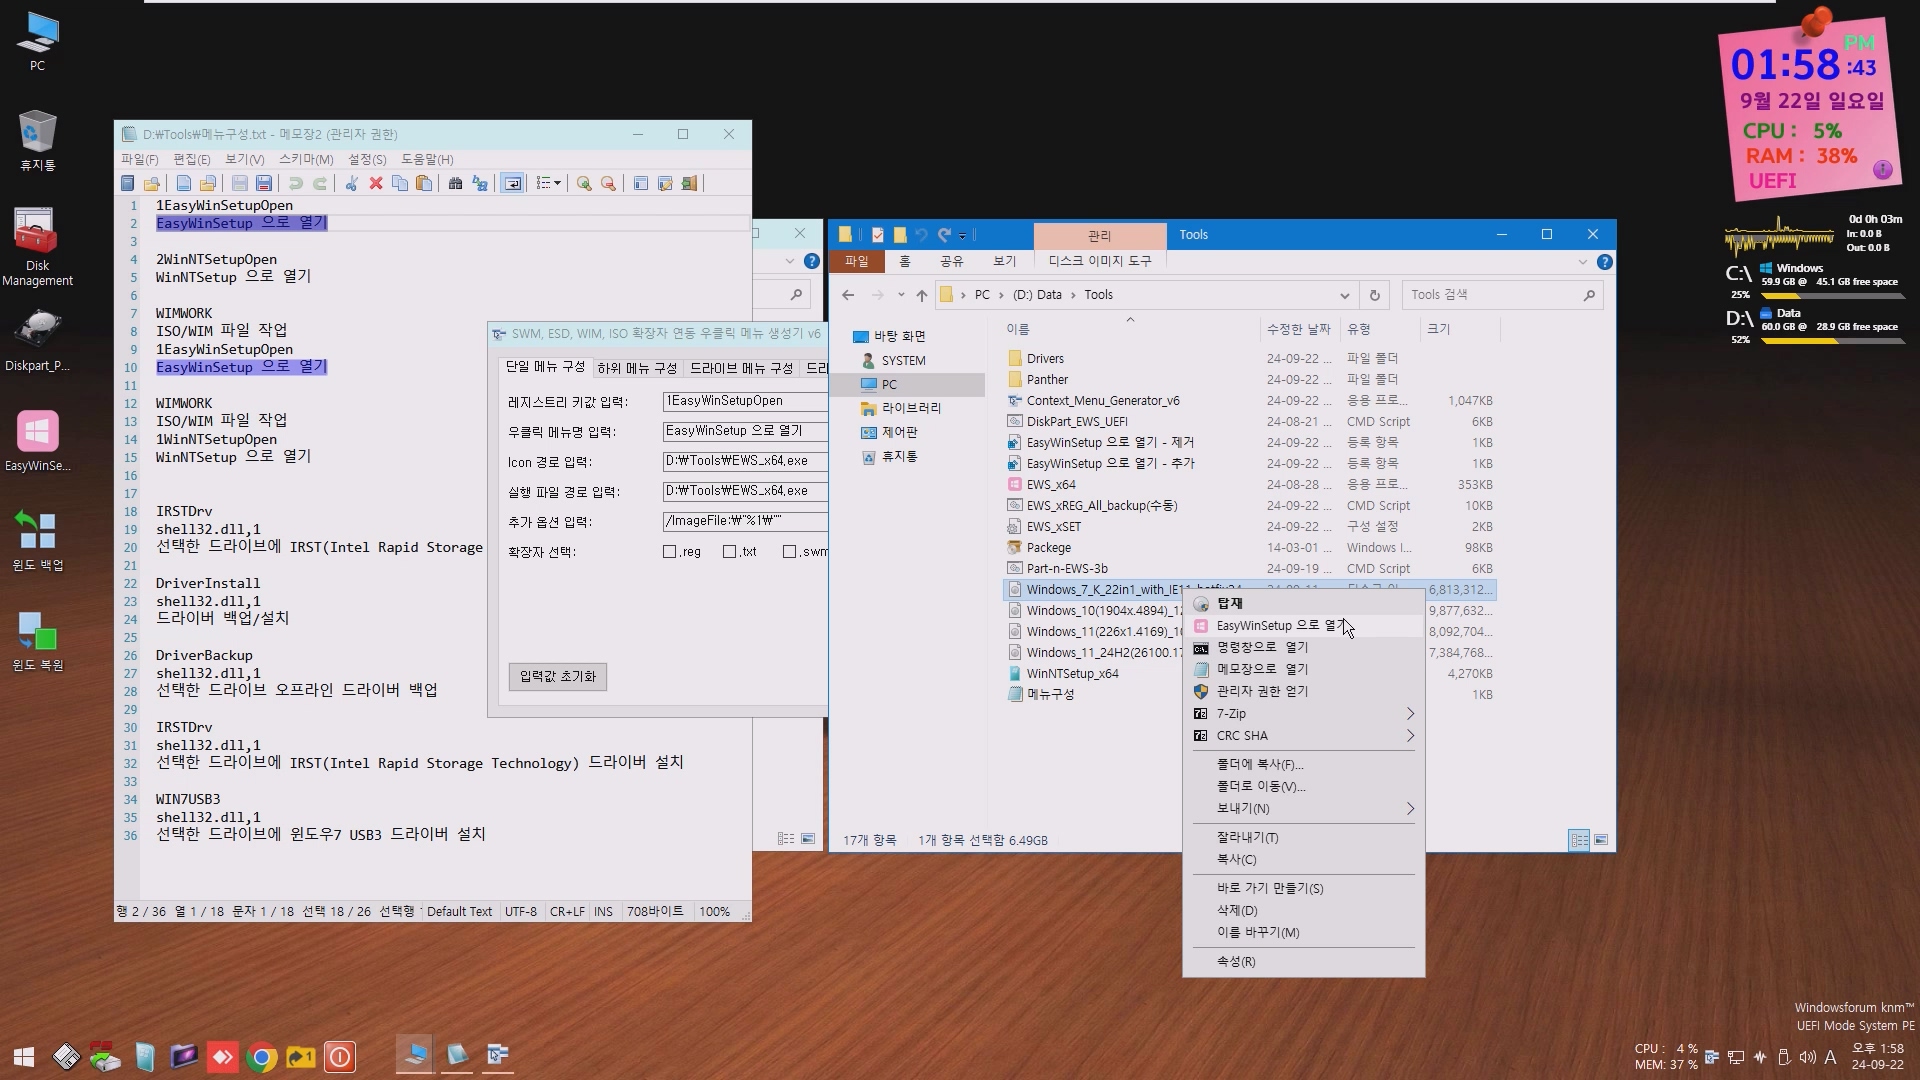Open the 디스크 이미지 도구 ribbon tab

[x=1100, y=261]
